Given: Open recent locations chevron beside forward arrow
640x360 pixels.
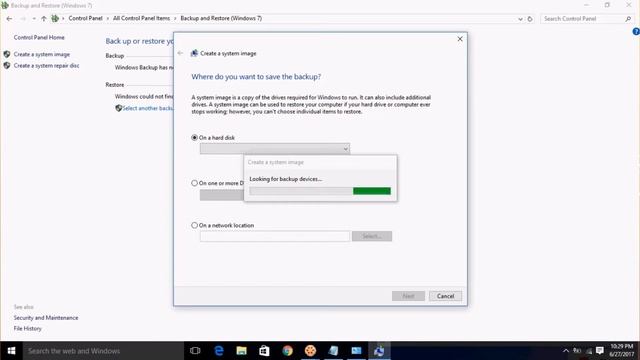Looking at the screenshot, I should click(34, 19).
